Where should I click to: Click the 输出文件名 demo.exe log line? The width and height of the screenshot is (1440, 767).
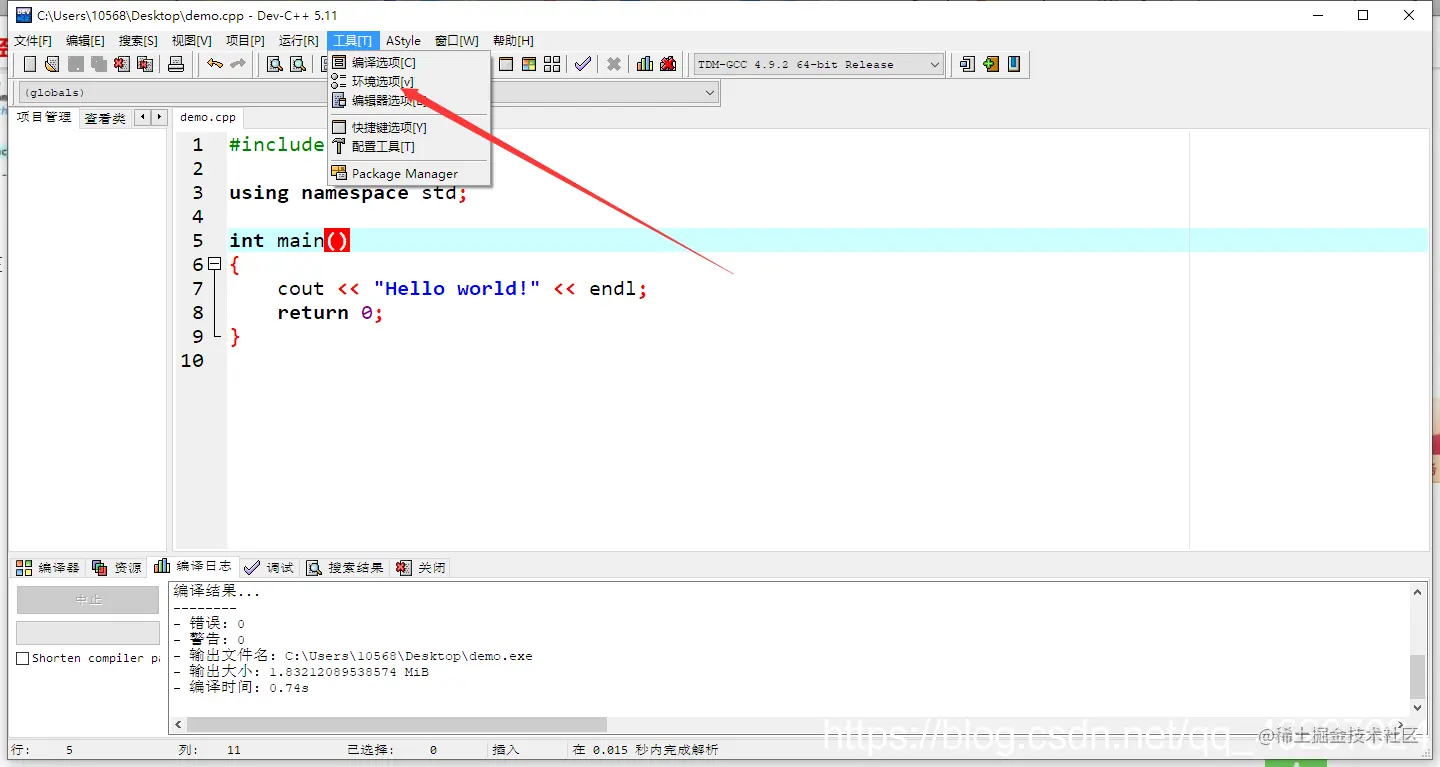(353, 656)
